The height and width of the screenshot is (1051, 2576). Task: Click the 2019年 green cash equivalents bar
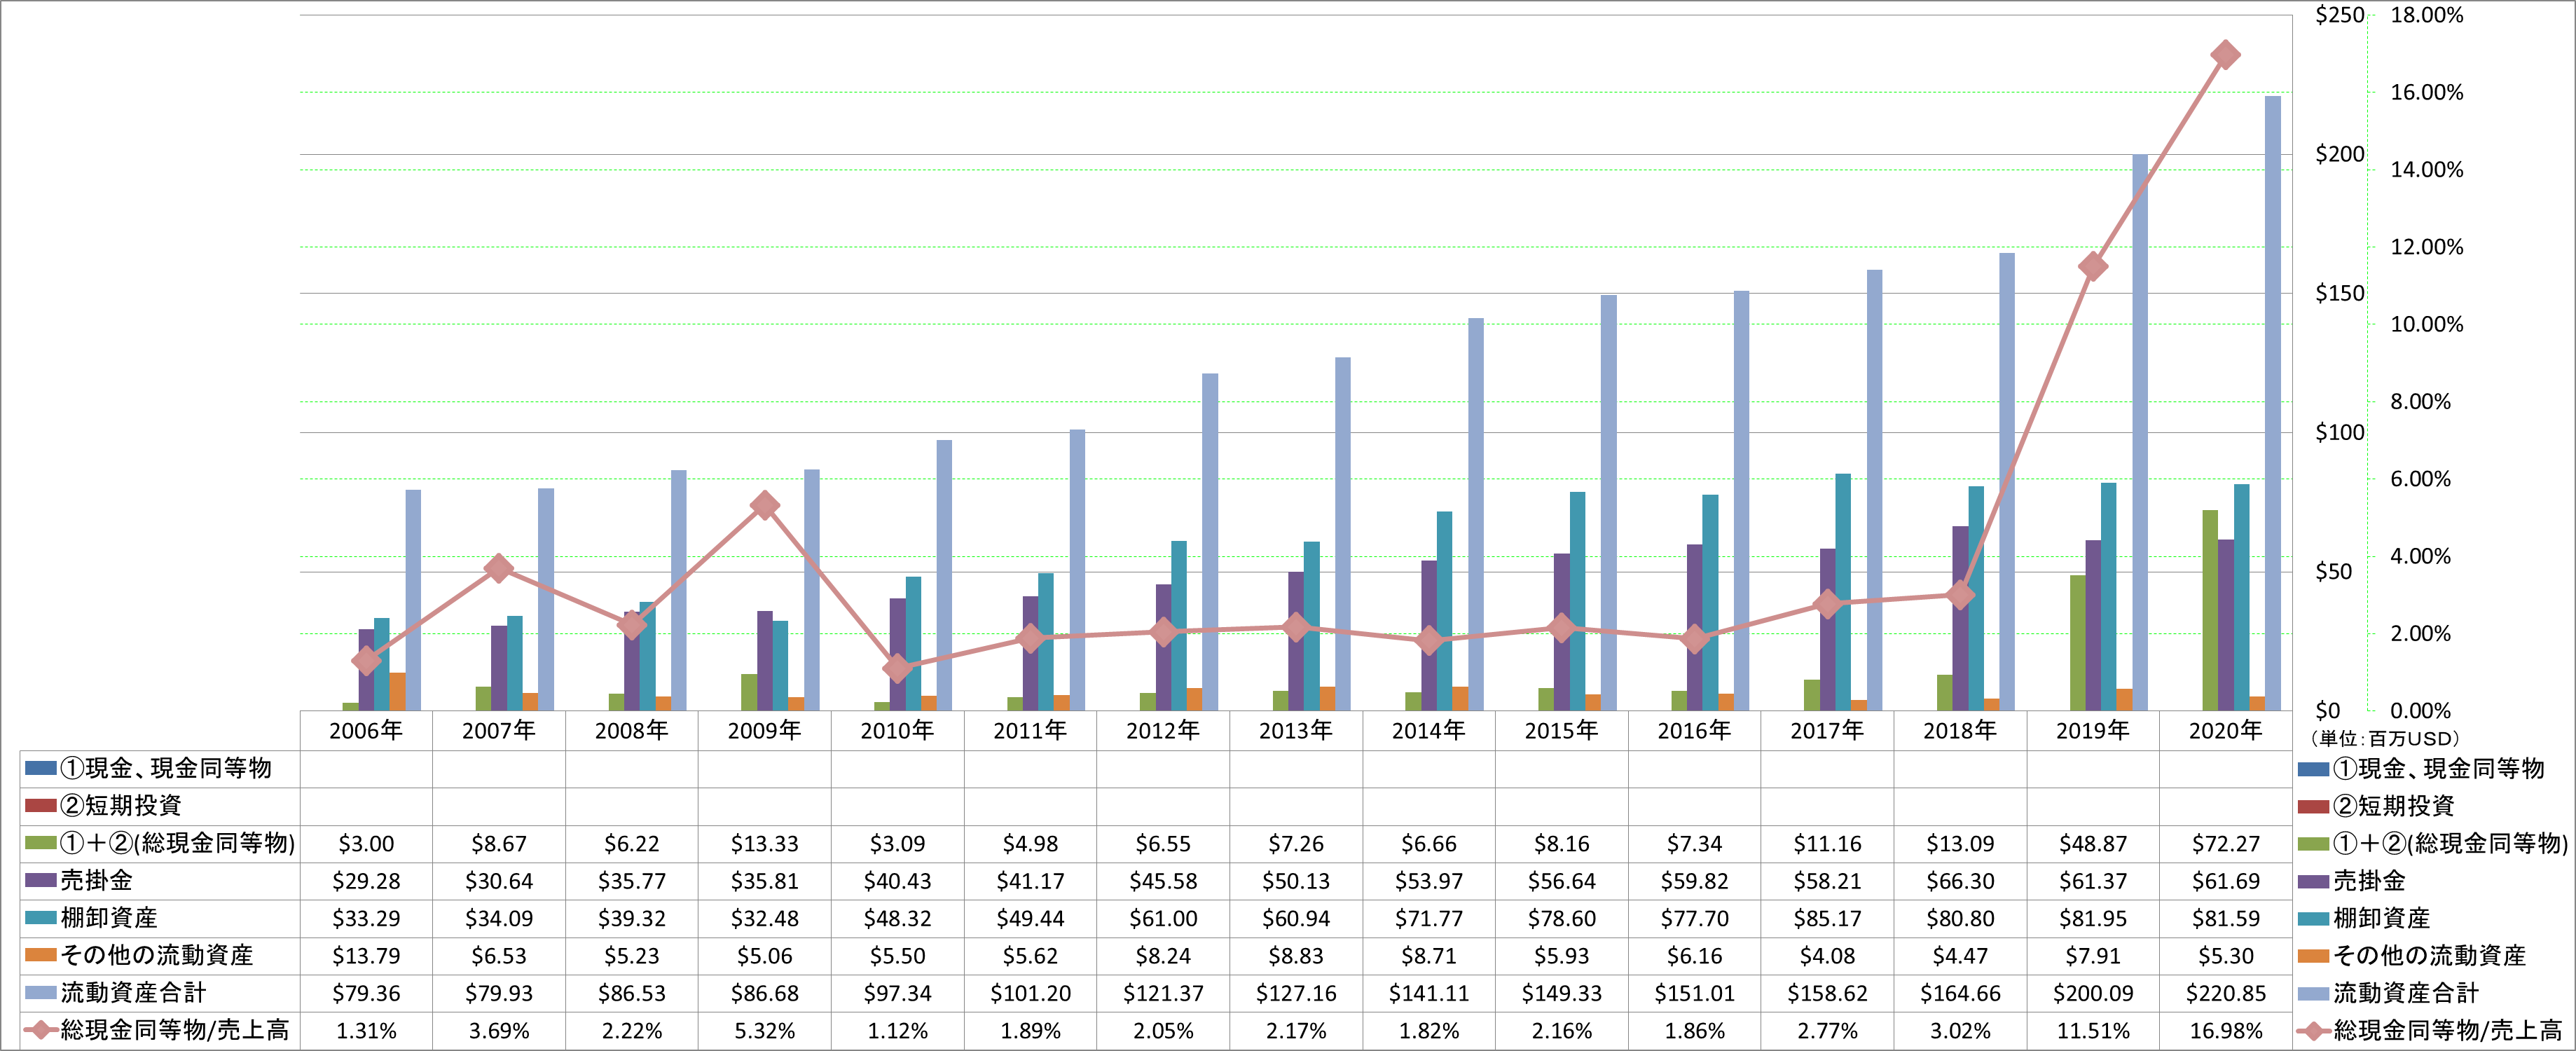pos(2078,643)
